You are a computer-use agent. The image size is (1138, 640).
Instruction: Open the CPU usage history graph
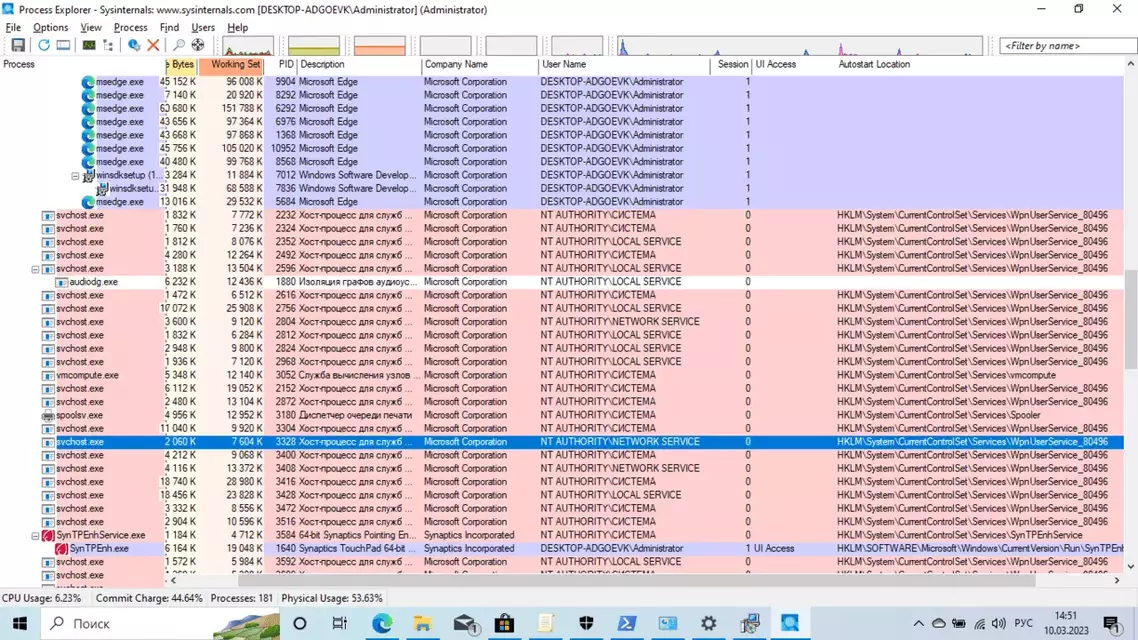(x=248, y=46)
